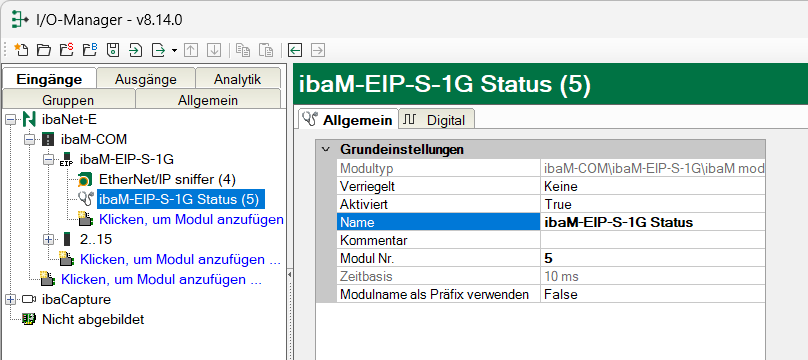This screenshot has height=360, width=808.
Task: Collapse the ibaNet-E tree node
Action: [x=11, y=119]
